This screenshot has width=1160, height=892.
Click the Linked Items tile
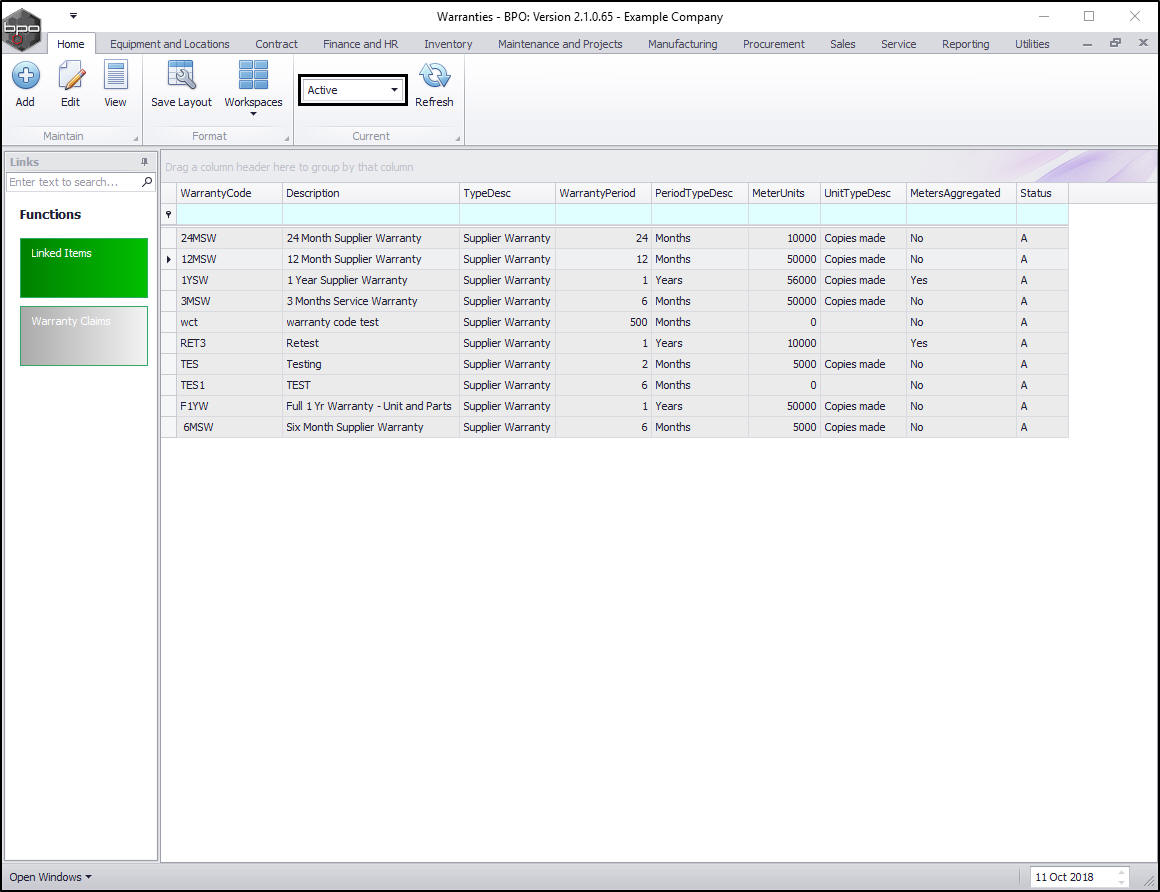[x=84, y=268]
